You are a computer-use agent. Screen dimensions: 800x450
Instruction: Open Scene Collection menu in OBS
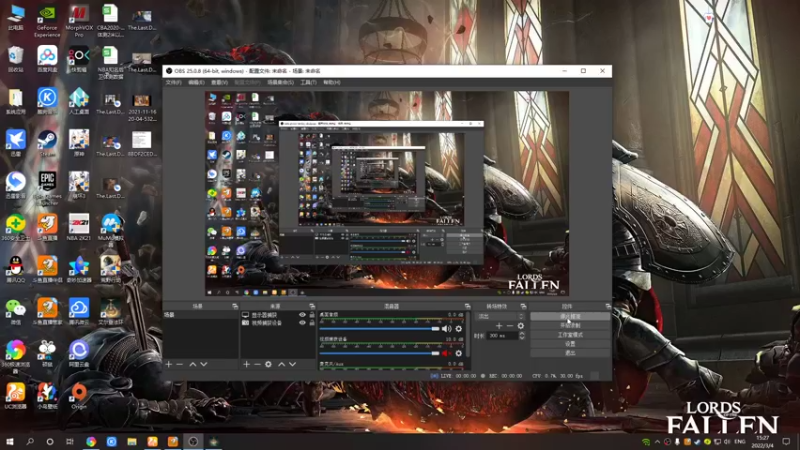(x=280, y=82)
